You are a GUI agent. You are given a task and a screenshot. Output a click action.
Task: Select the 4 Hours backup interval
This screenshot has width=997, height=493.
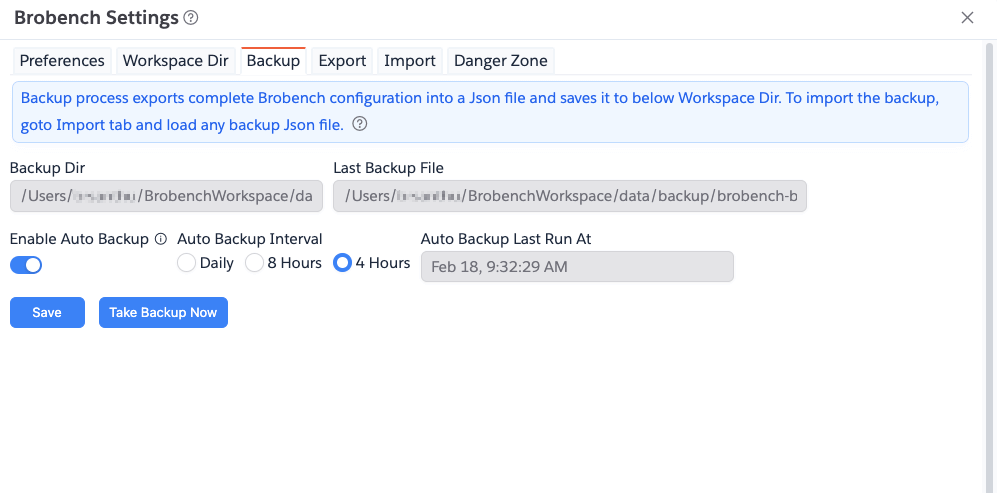[x=343, y=263]
